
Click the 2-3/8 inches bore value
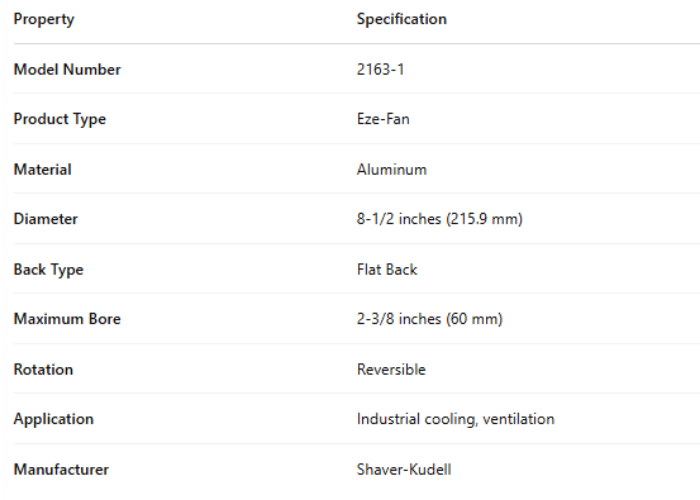pos(430,319)
